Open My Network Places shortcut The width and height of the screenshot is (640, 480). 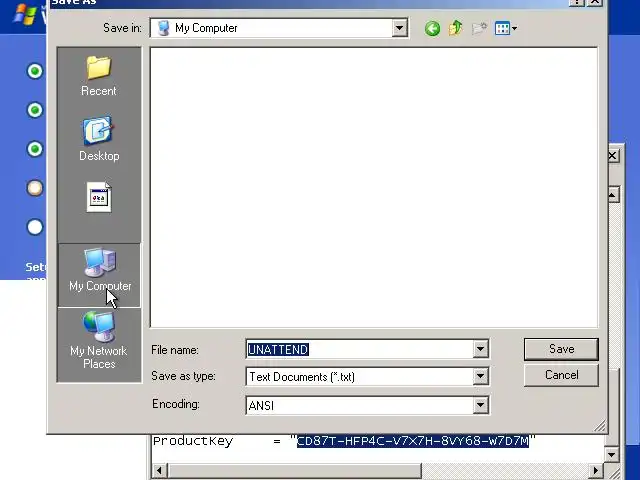[x=99, y=341]
